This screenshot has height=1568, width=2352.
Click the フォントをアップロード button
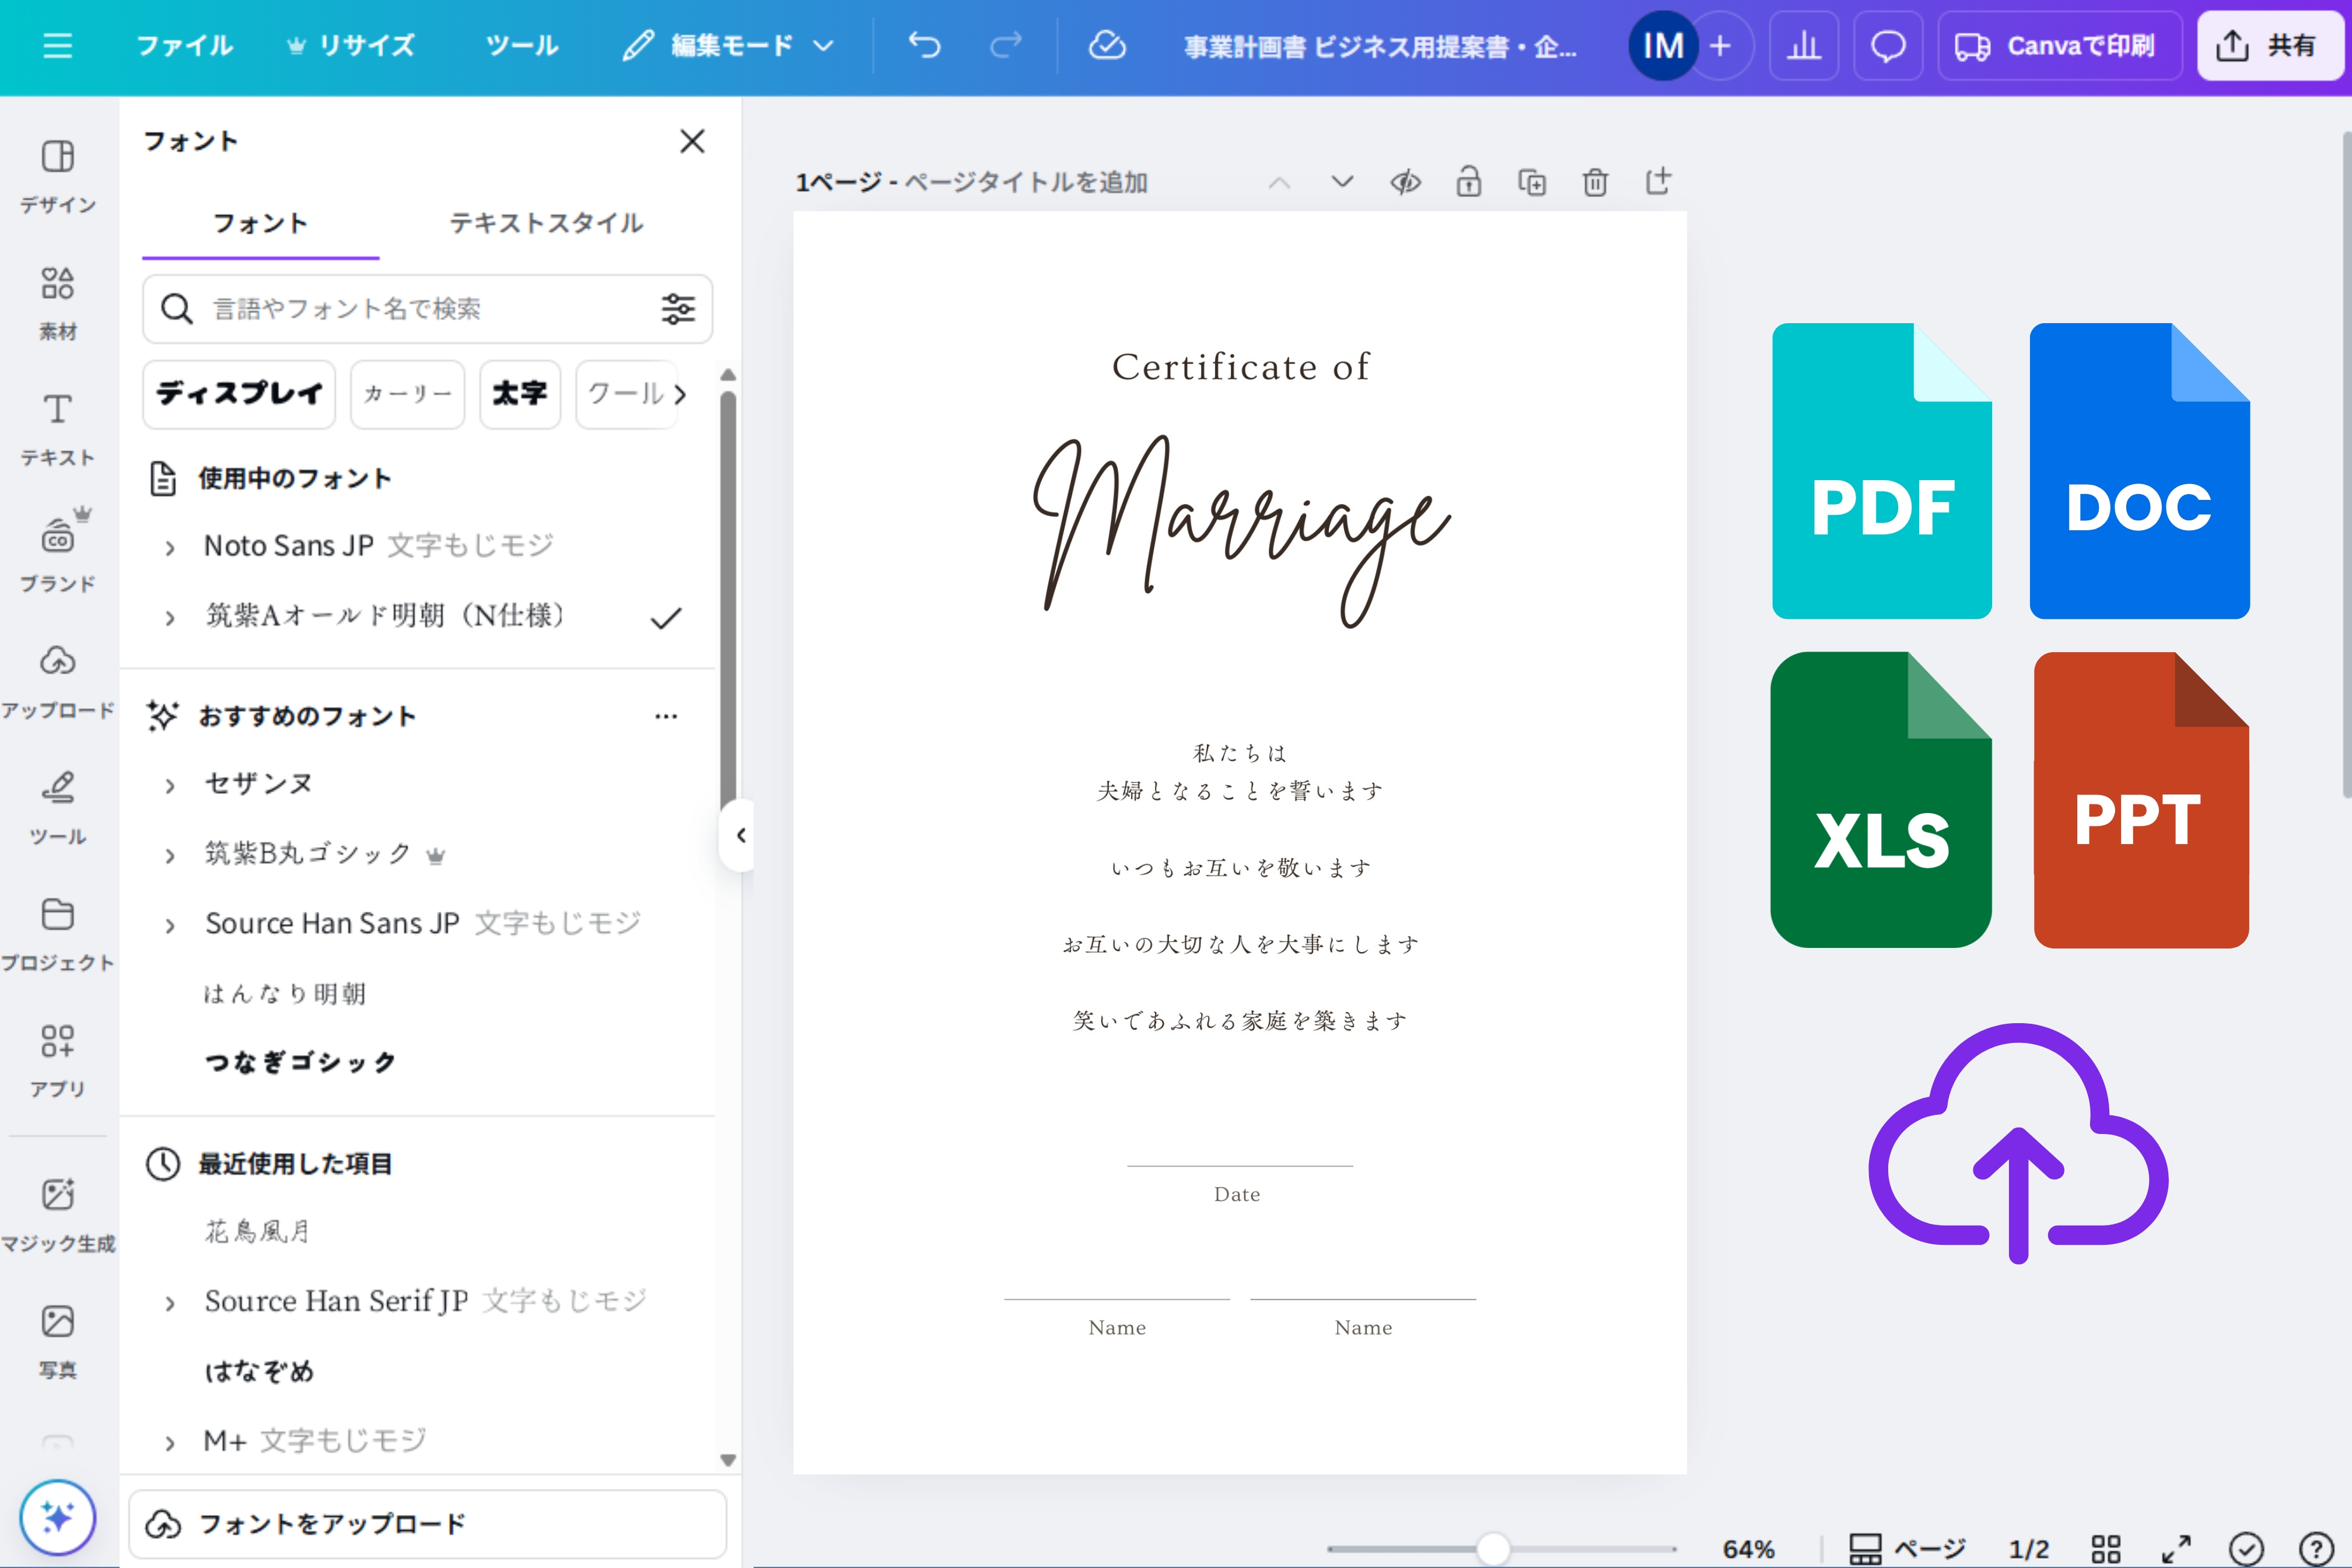pyautogui.click(x=428, y=1524)
